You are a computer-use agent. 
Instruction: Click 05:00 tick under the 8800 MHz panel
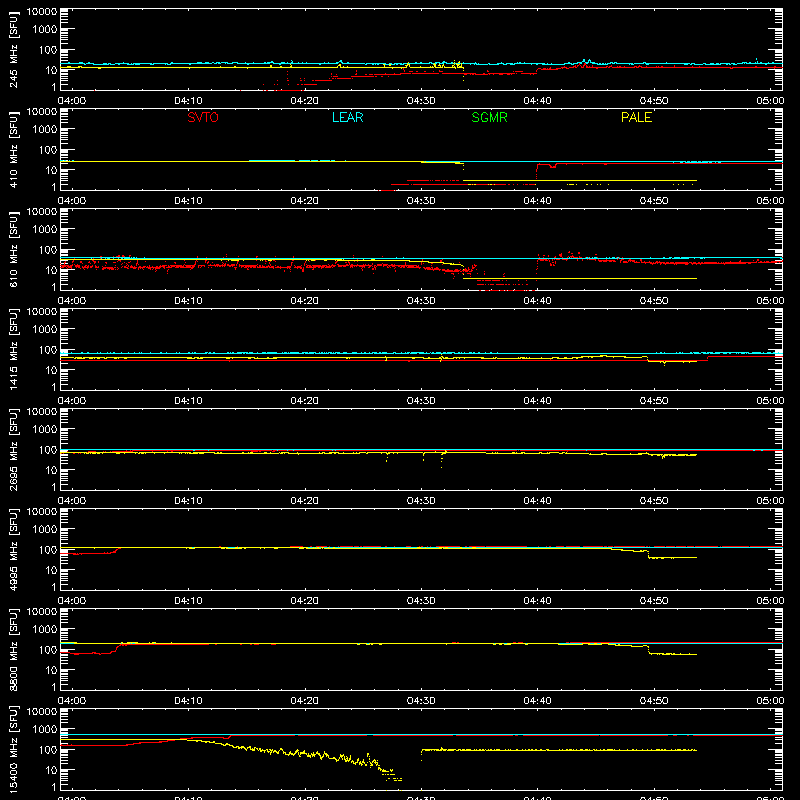(x=770, y=701)
